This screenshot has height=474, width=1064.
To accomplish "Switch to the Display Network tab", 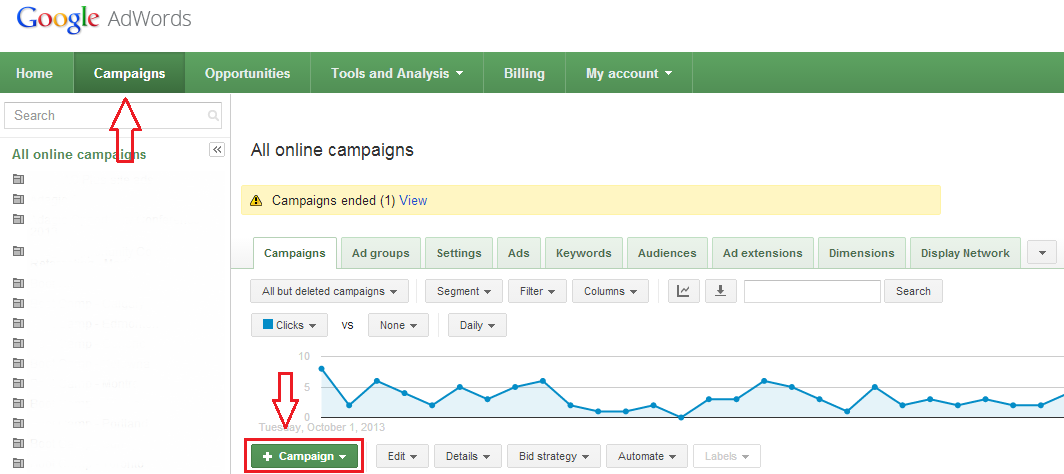I will [x=965, y=253].
